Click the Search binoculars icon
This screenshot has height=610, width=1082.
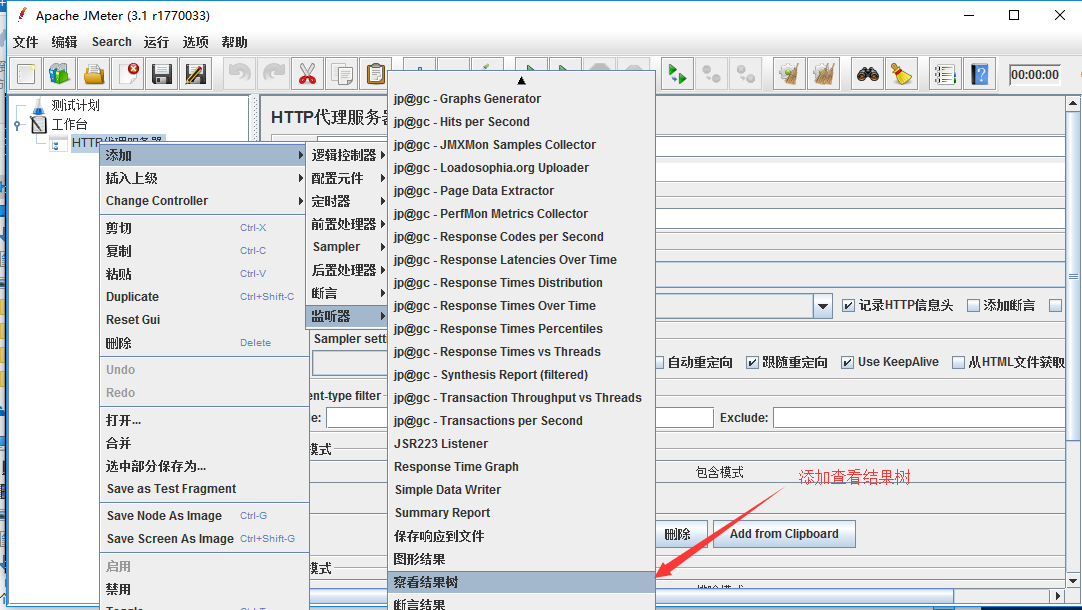(x=867, y=74)
